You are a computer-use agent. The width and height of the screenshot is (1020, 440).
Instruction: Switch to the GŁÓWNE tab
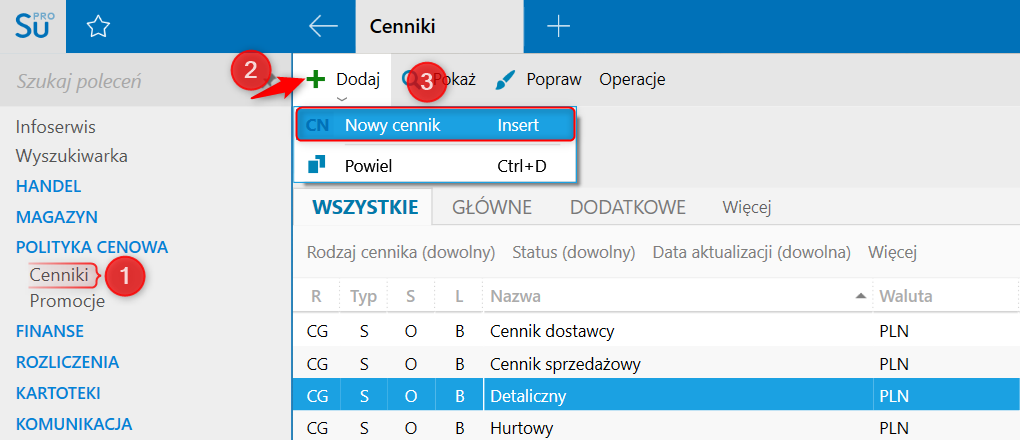tap(491, 208)
